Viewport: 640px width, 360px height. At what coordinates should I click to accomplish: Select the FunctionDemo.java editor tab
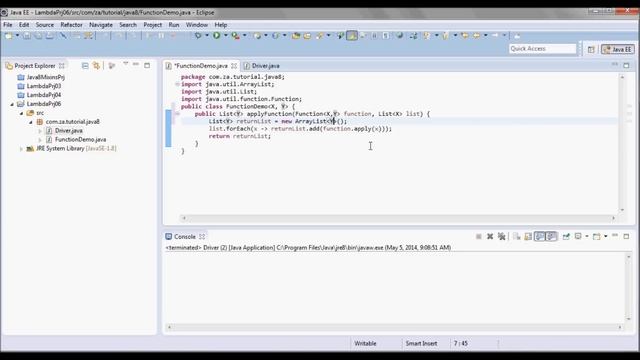[201, 66]
